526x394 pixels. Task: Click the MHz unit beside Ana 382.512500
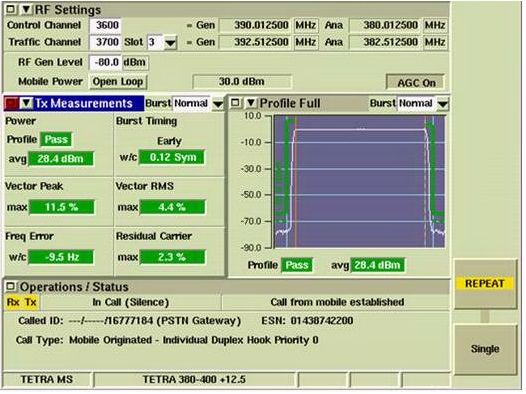[x=435, y=42]
